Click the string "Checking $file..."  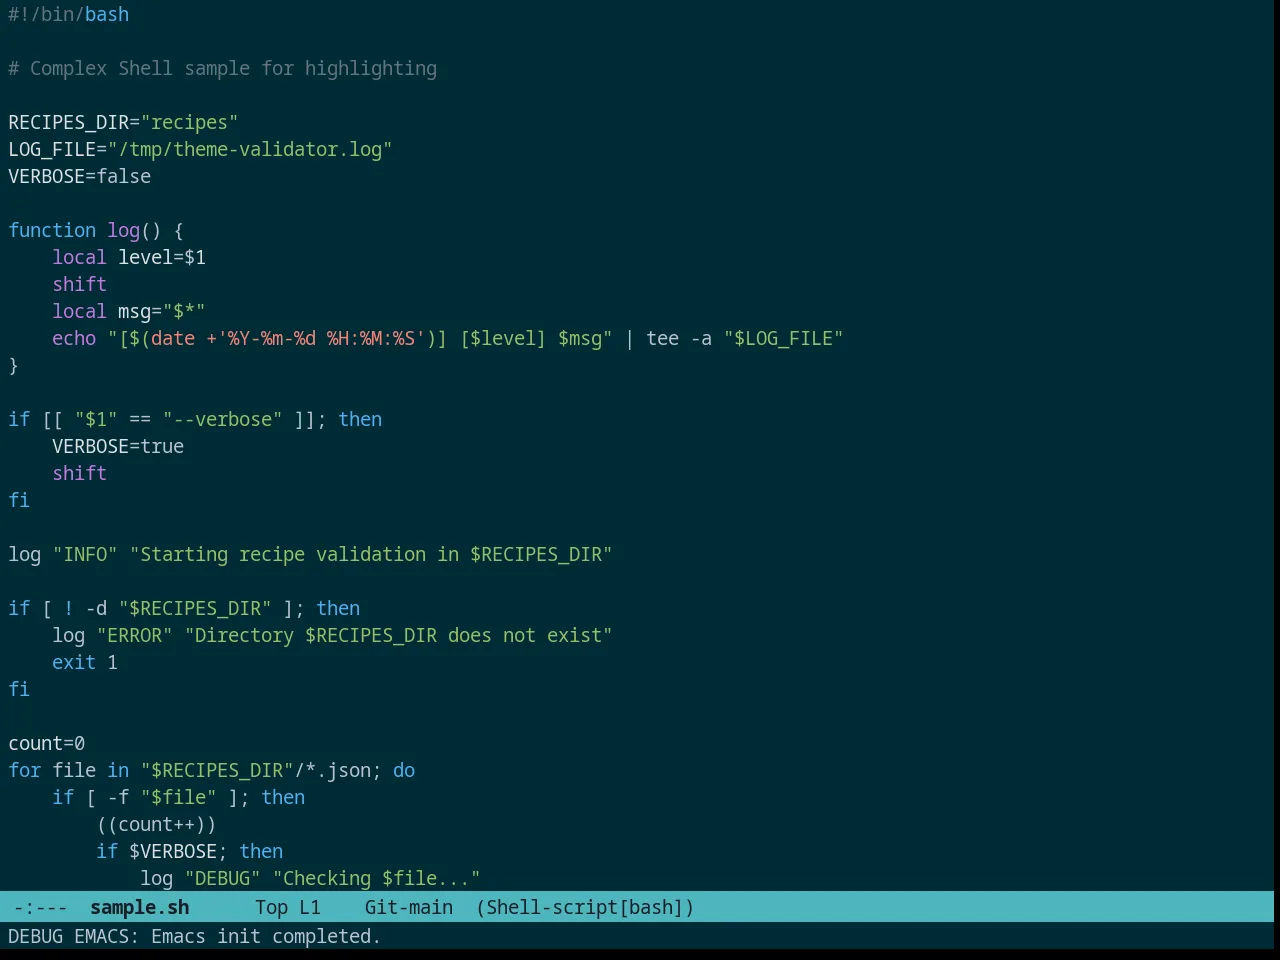pyautogui.click(x=376, y=878)
